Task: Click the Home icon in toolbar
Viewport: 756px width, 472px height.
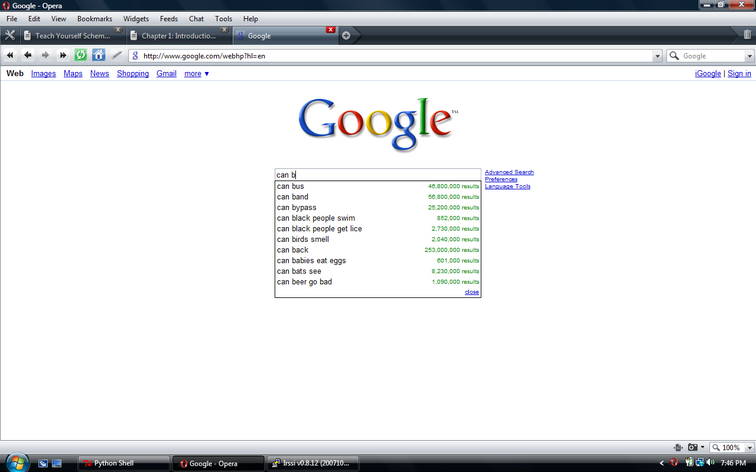Action: (98, 55)
